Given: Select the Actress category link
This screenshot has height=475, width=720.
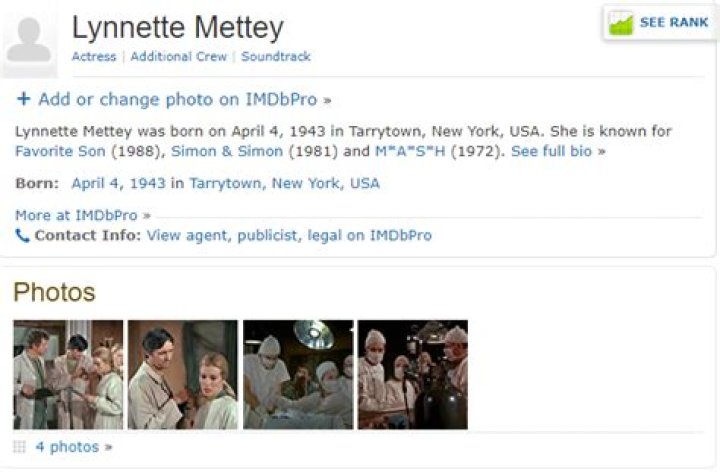Looking at the screenshot, I should 94,57.
